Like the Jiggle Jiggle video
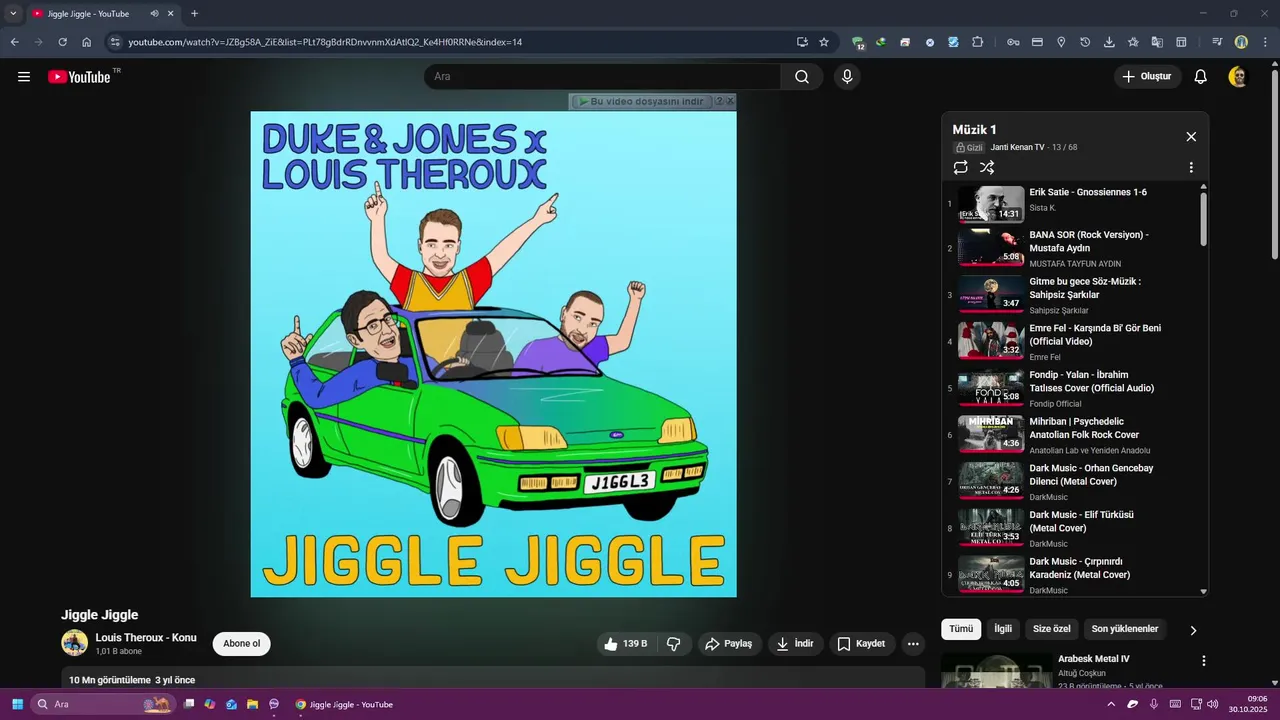Screen dimensions: 1280x720 coord(625,644)
